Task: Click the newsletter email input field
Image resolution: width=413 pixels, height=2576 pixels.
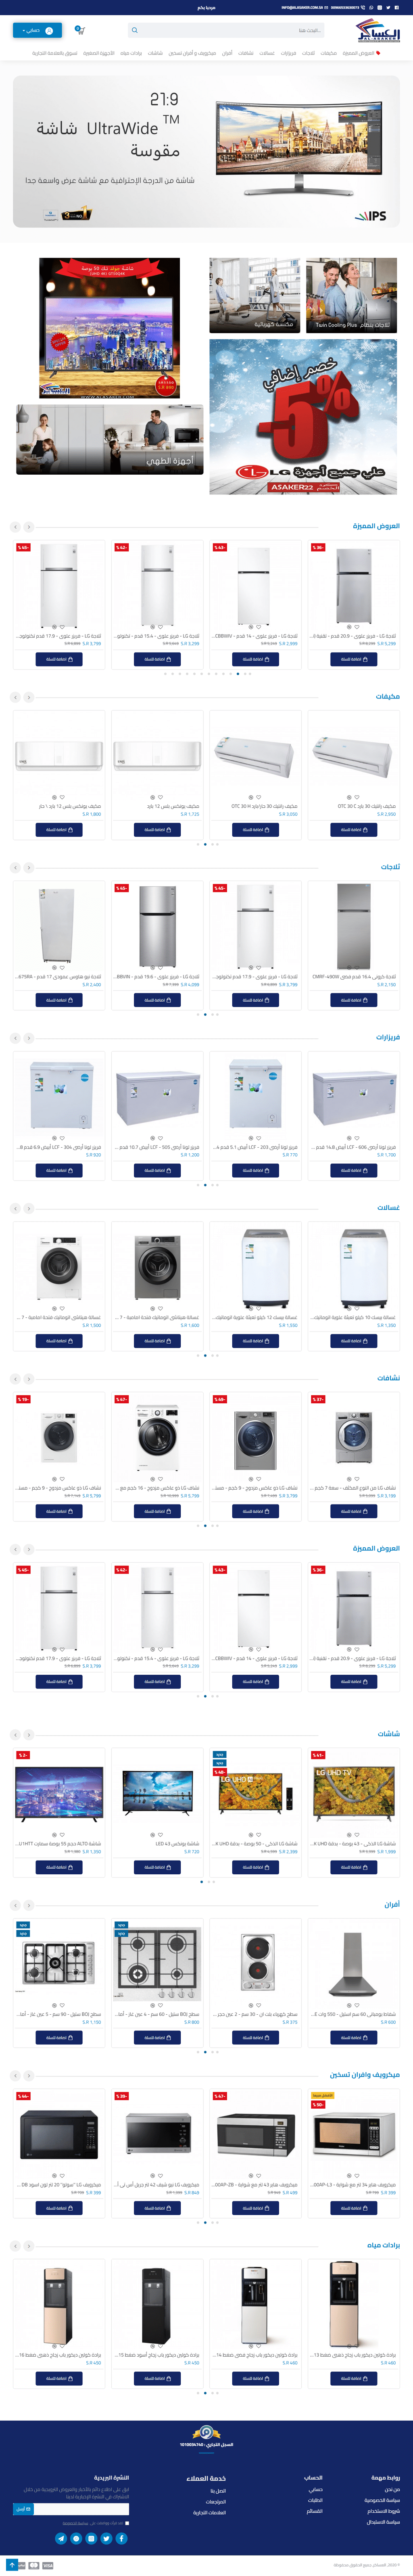Action: coord(82,2509)
